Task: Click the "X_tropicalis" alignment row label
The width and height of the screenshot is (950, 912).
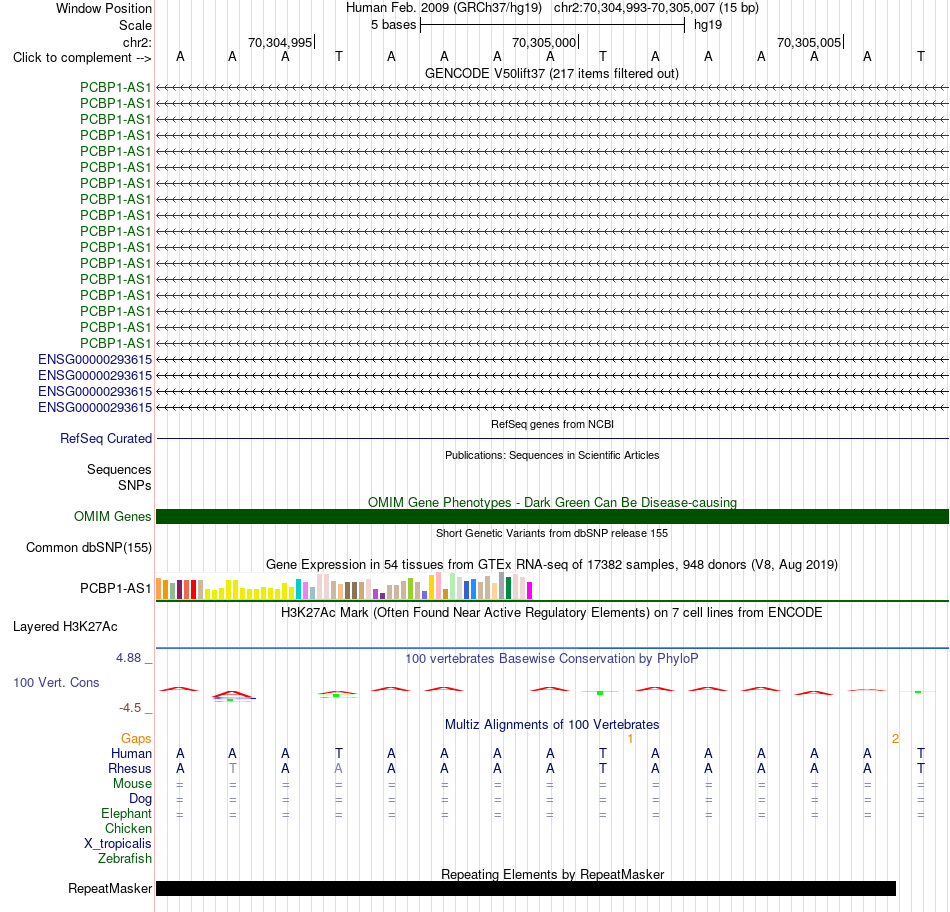Action: coord(118,844)
